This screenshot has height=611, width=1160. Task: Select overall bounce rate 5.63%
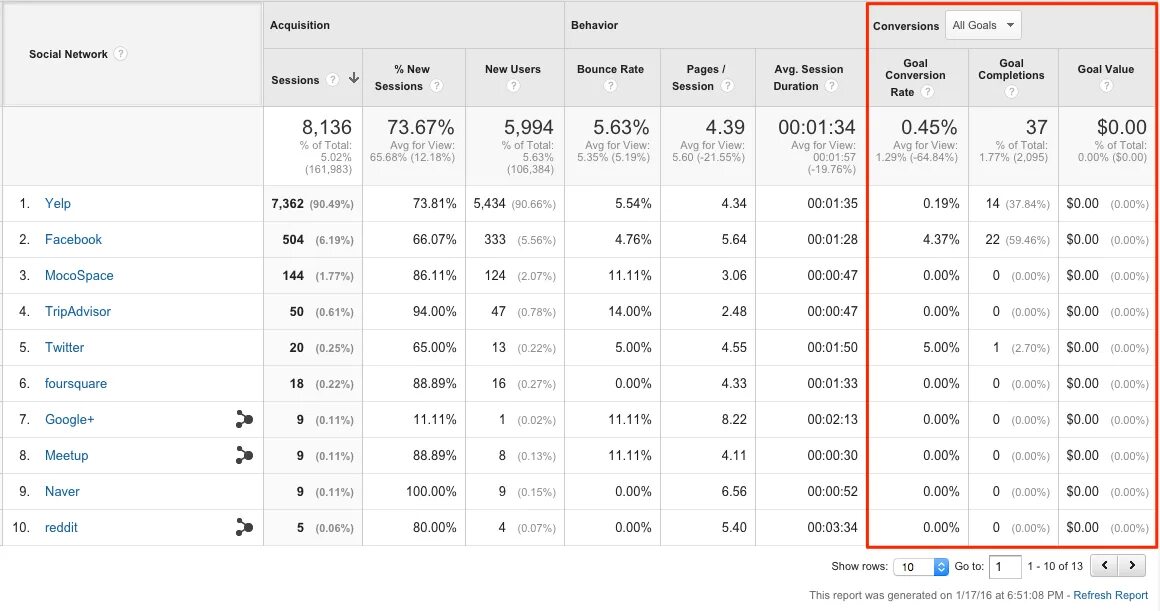tap(621, 127)
